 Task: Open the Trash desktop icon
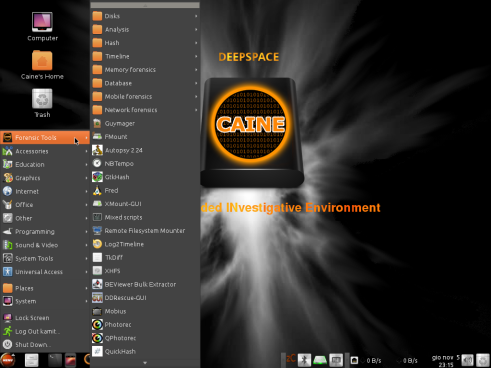(42, 103)
